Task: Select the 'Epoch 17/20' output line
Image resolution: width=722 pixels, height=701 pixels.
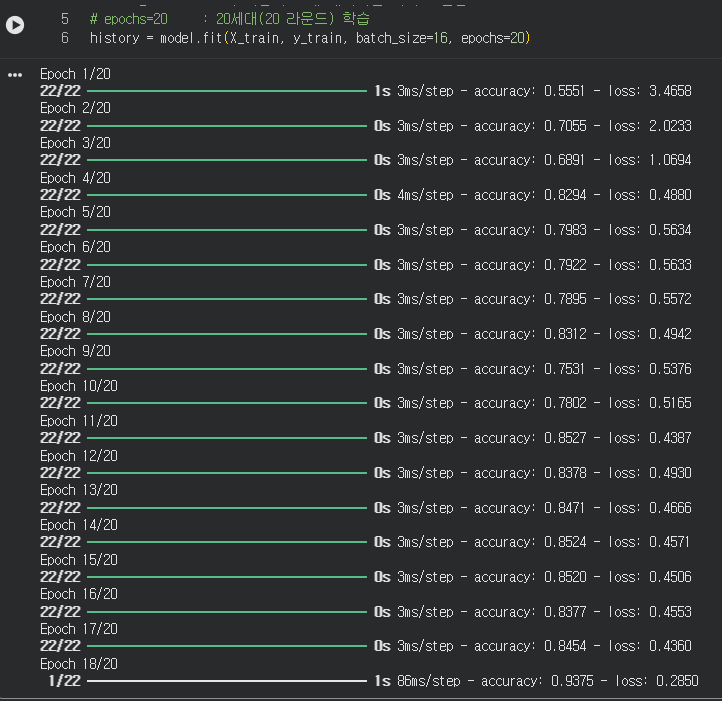Action: point(79,629)
